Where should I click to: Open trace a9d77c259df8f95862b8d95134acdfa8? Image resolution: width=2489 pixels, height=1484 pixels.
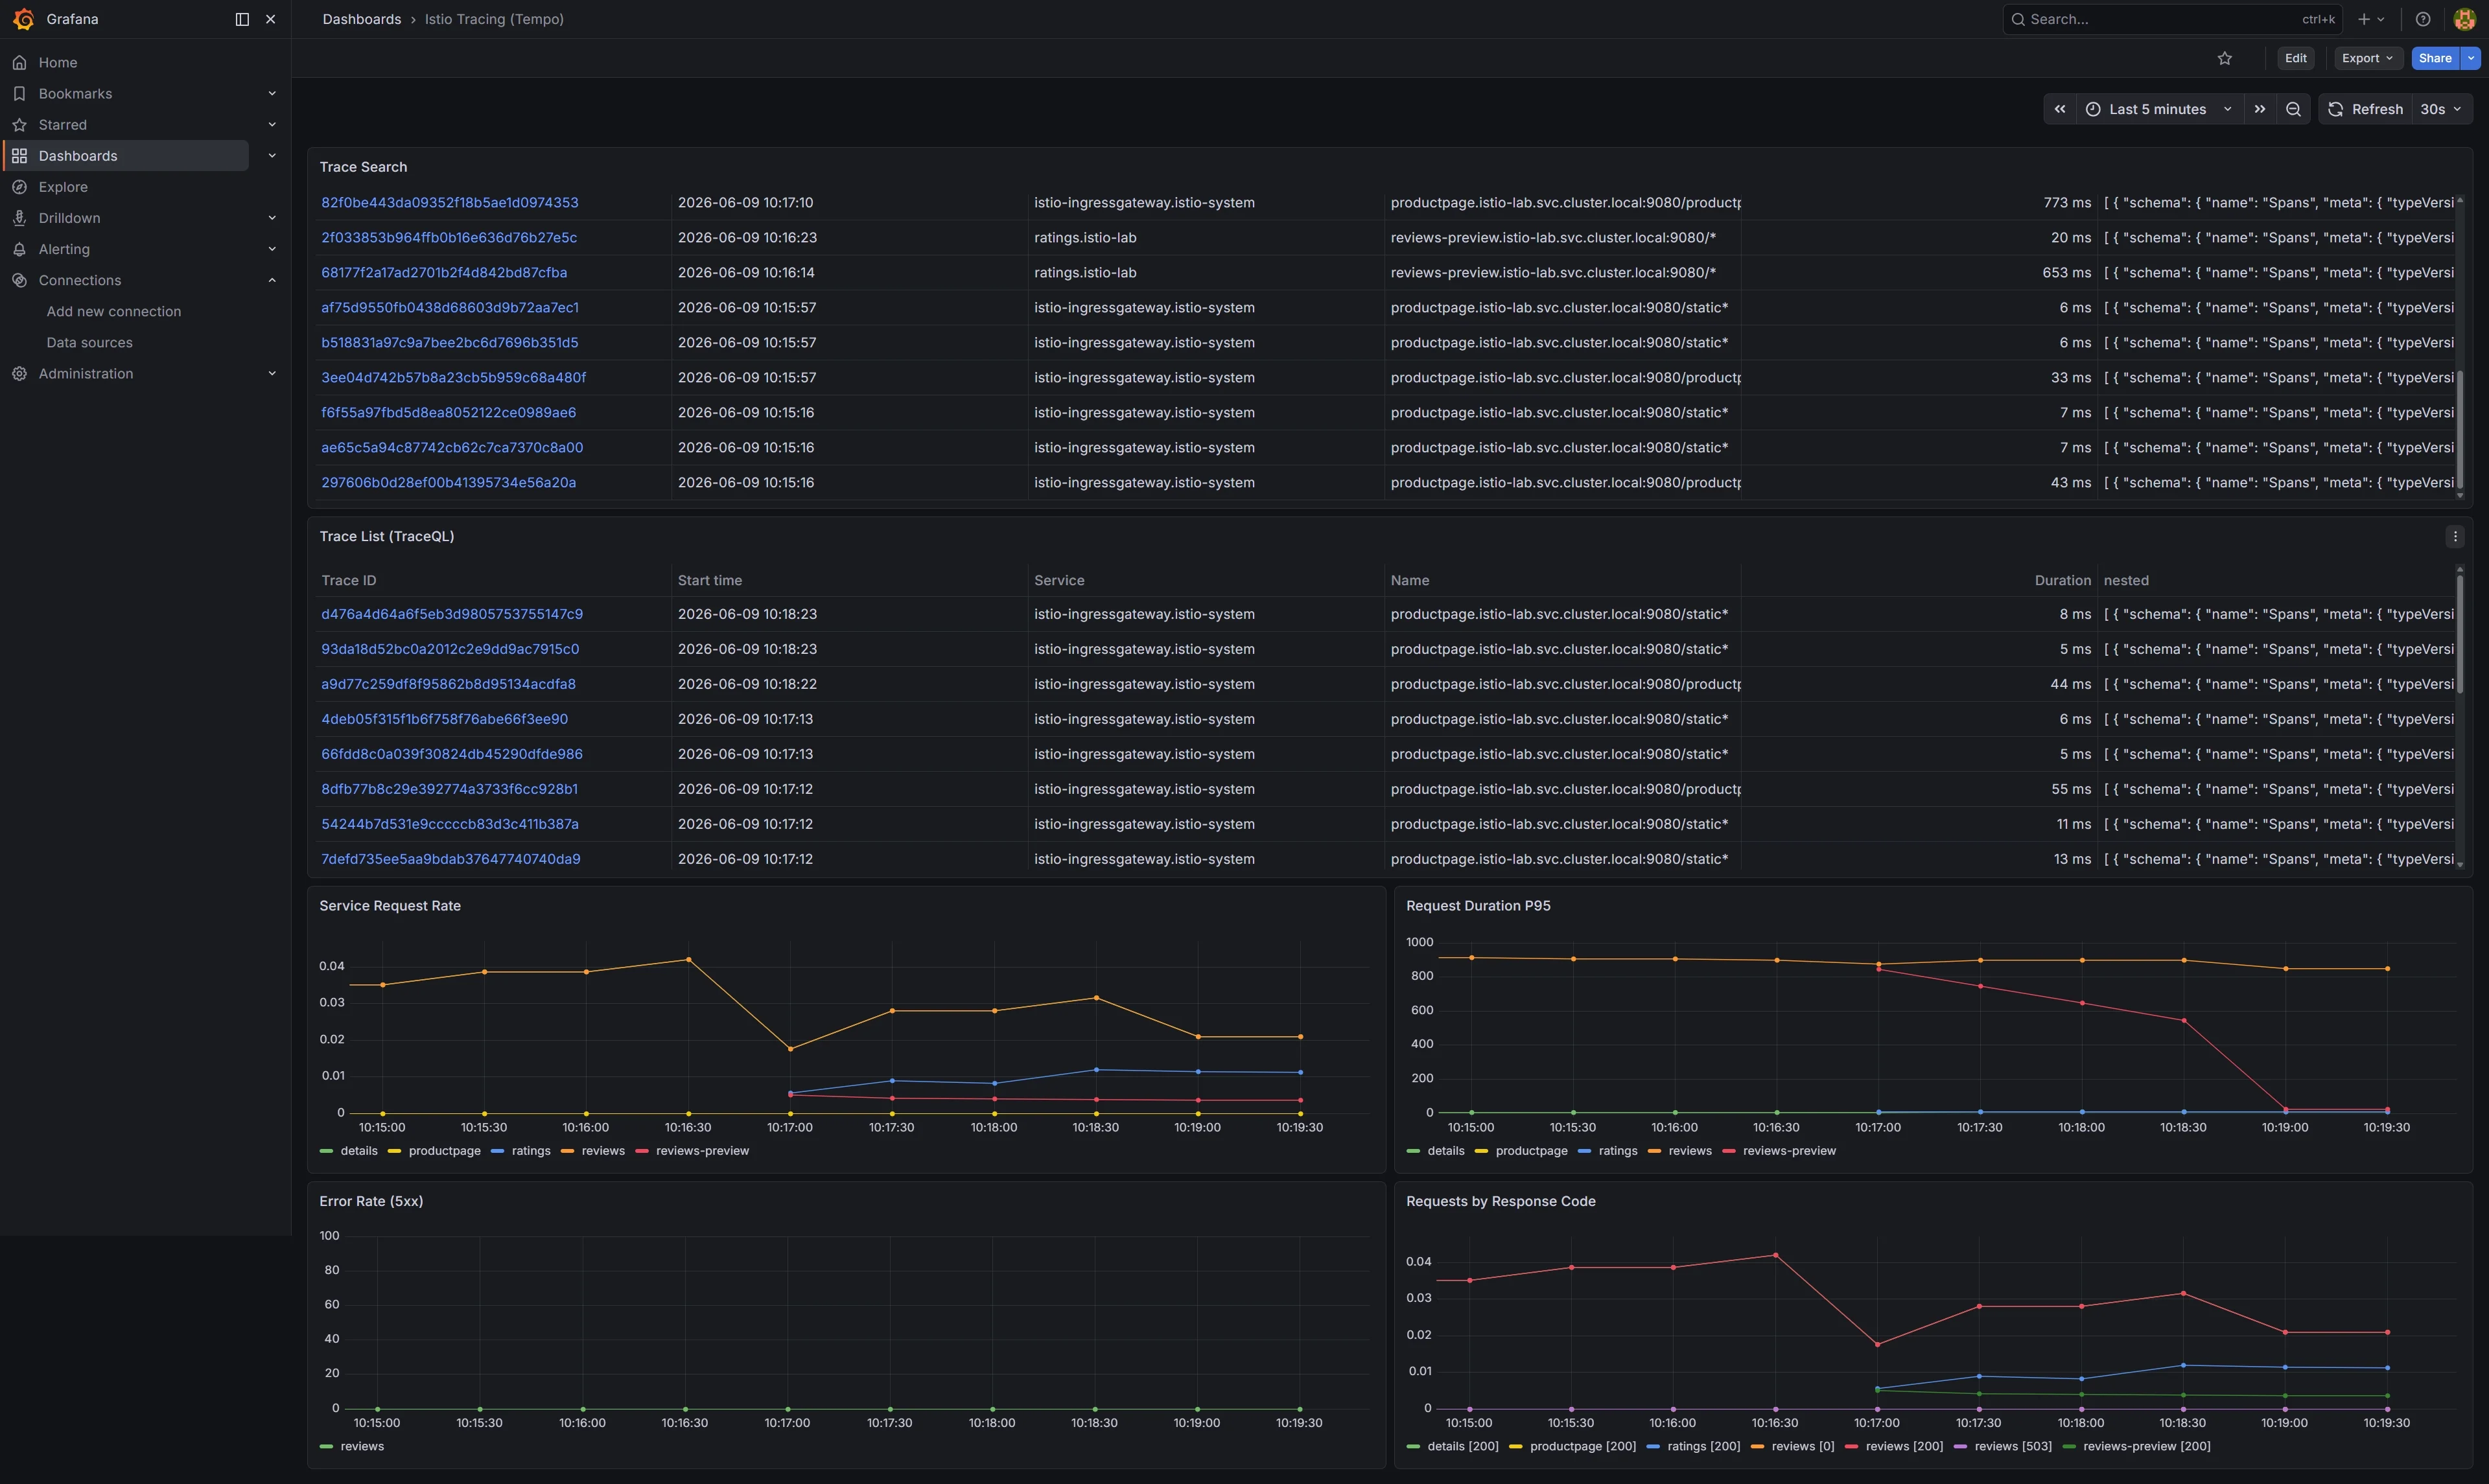coord(448,684)
